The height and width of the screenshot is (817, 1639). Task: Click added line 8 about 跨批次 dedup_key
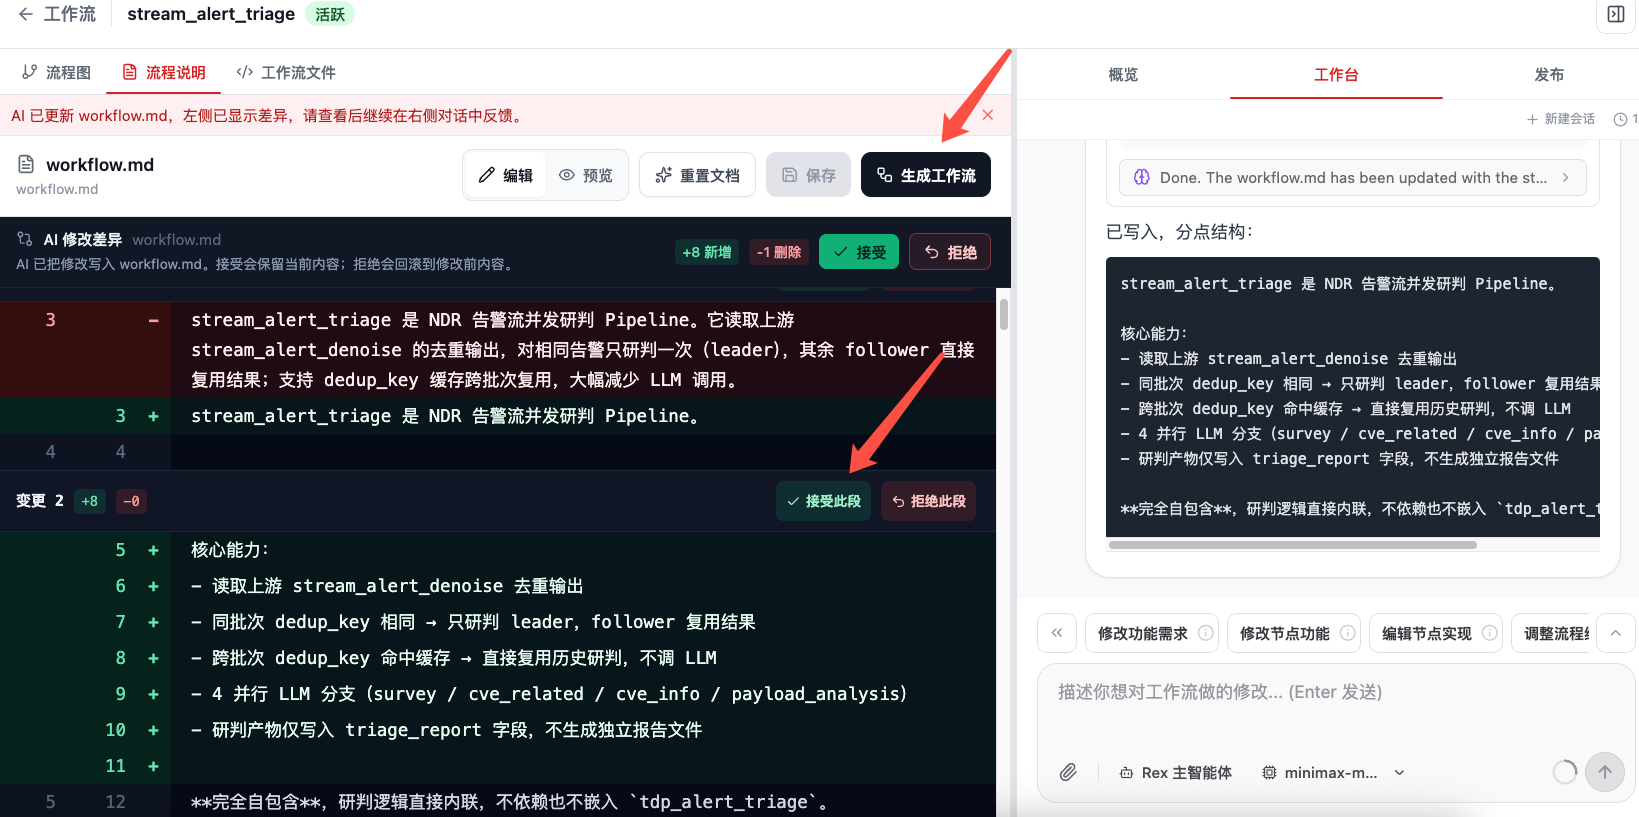click(498, 658)
